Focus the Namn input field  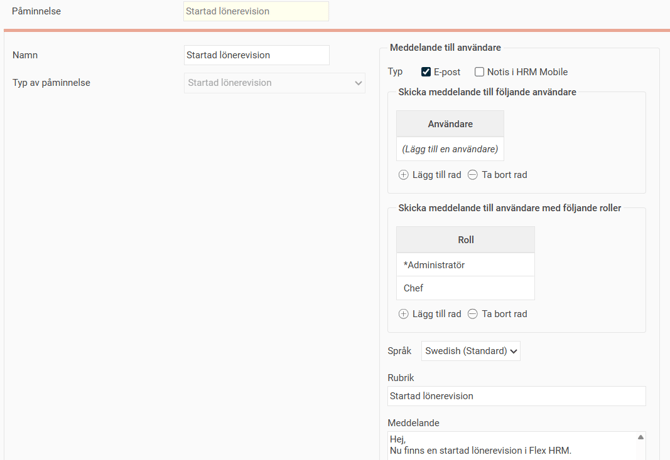coord(257,56)
